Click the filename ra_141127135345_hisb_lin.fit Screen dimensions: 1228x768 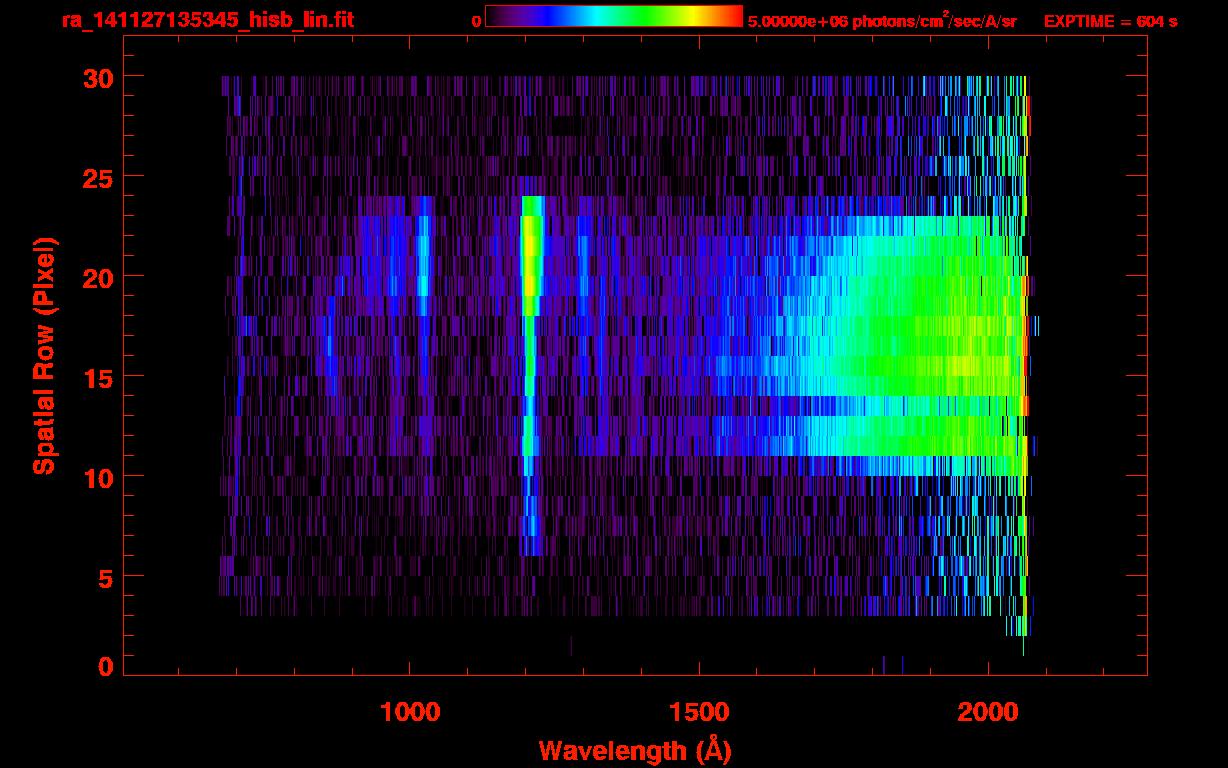pos(207,20)
